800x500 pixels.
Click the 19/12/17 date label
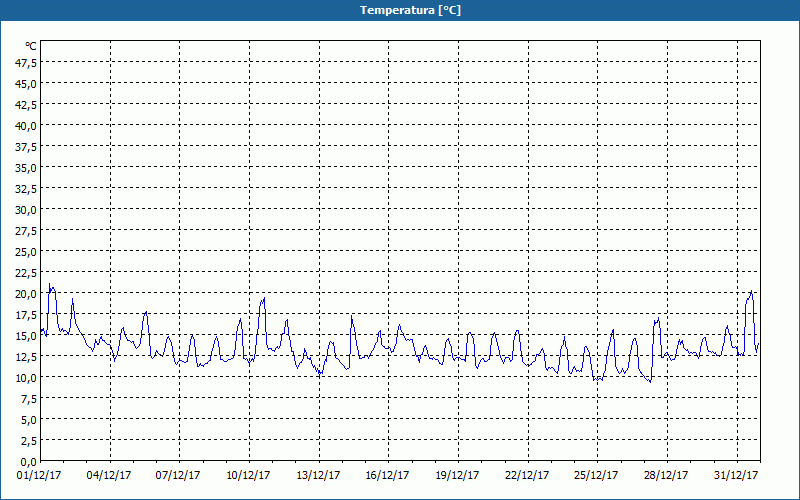pyautogui.click(x=457, y=475)
